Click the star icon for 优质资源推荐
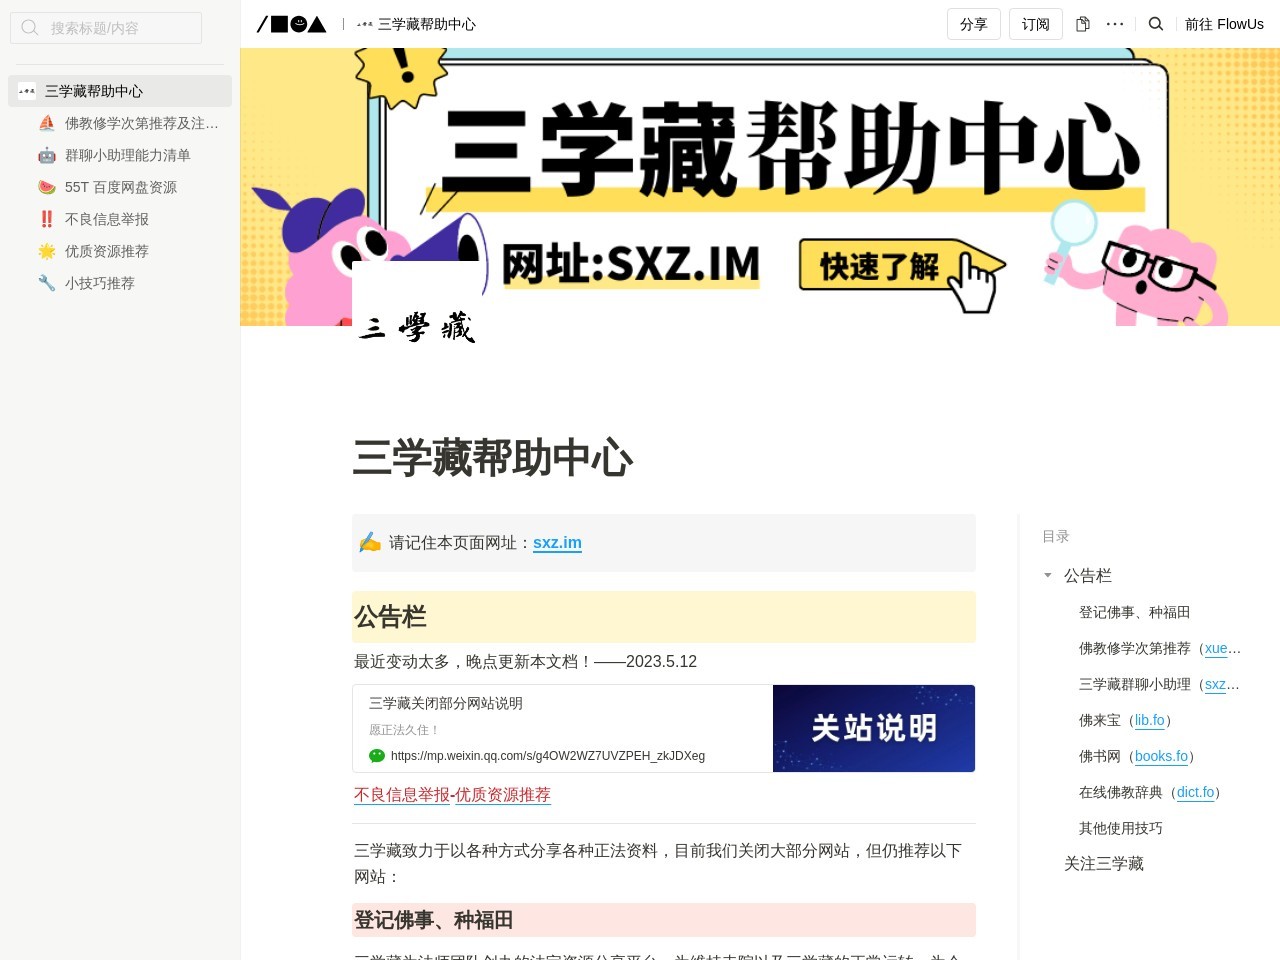Image resolution: width=1280 pixels, height=960 pixels. click(x=47, y=251)
